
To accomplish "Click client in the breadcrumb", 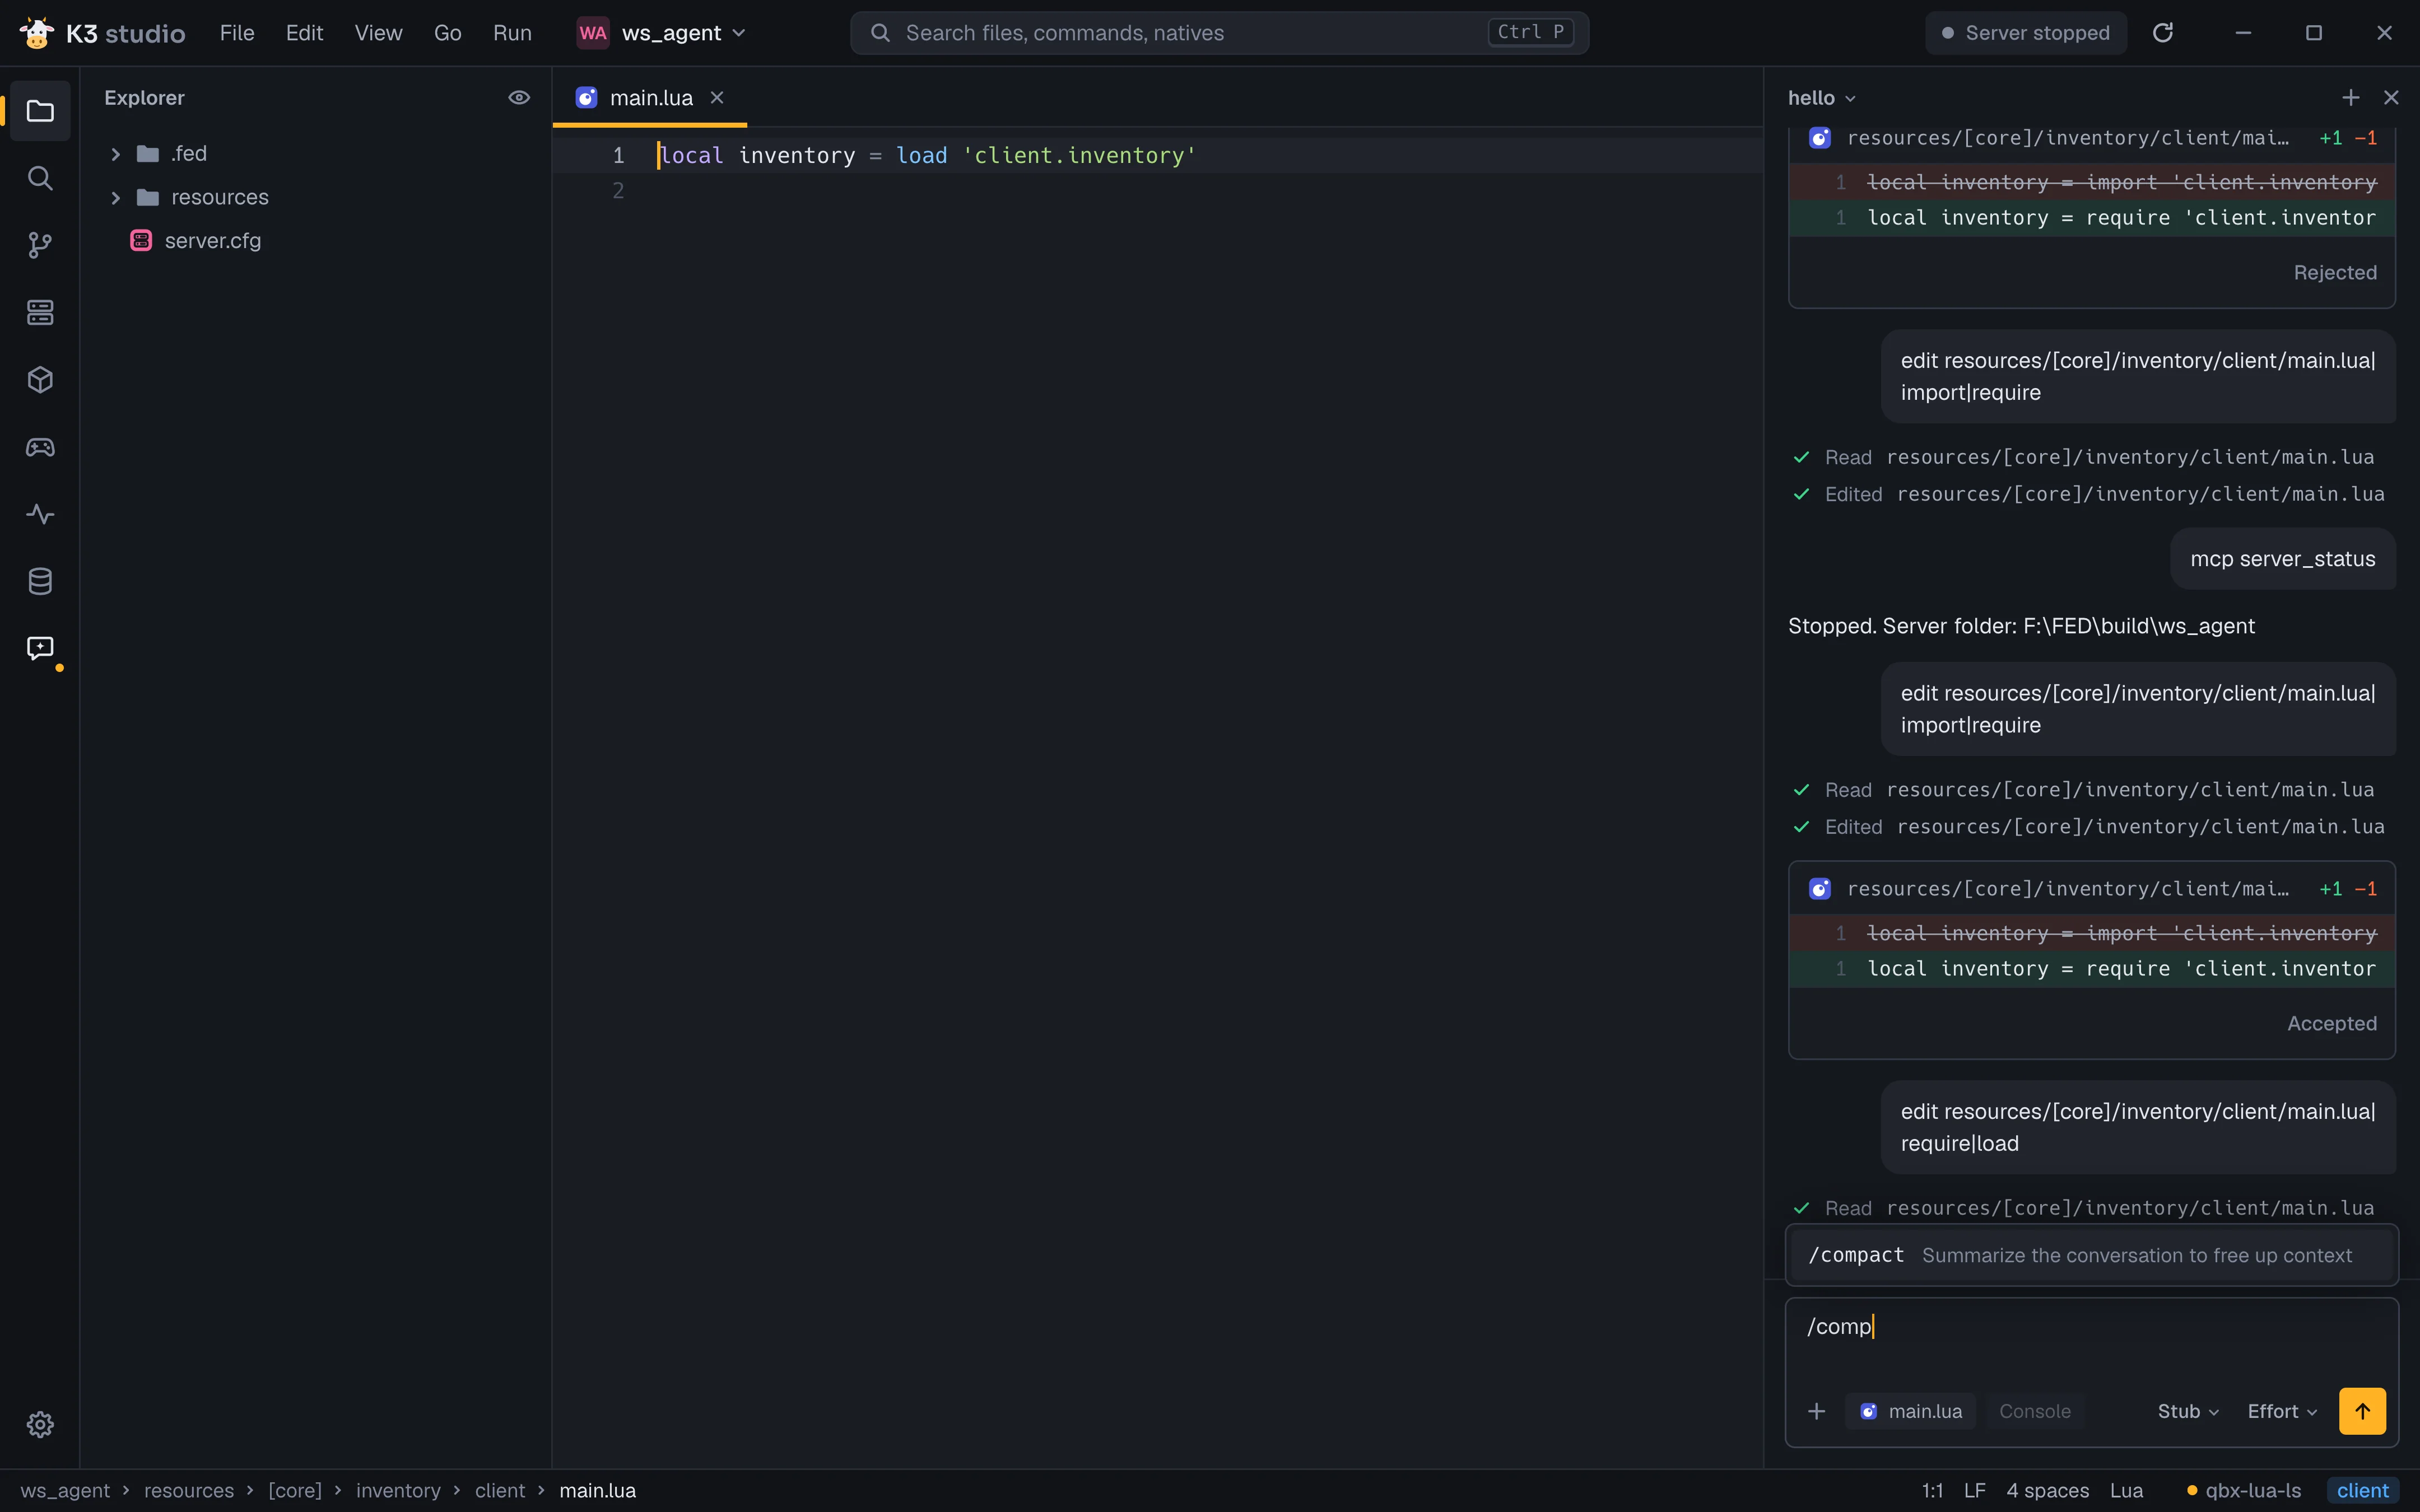I will [500, 1490].
